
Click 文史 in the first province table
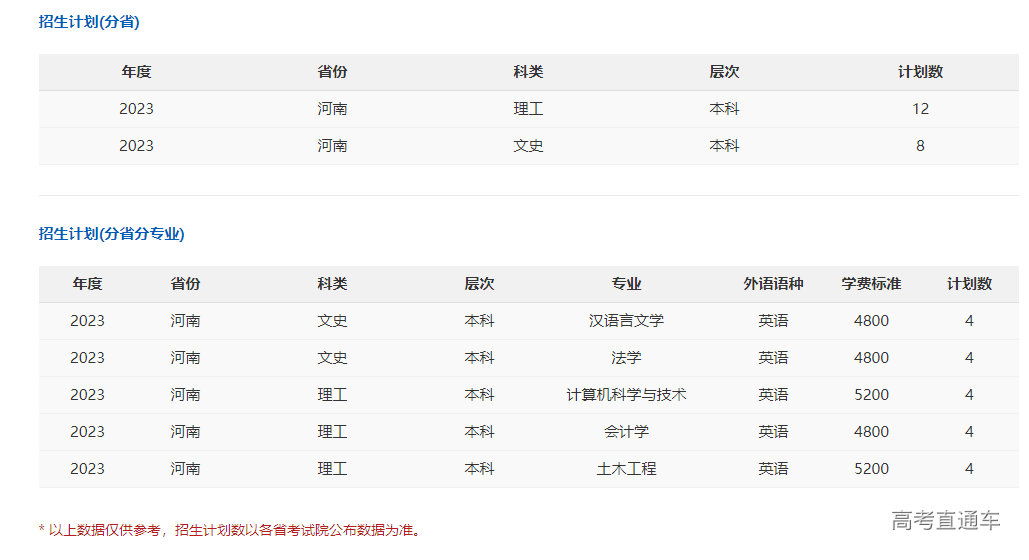point(528,146)
